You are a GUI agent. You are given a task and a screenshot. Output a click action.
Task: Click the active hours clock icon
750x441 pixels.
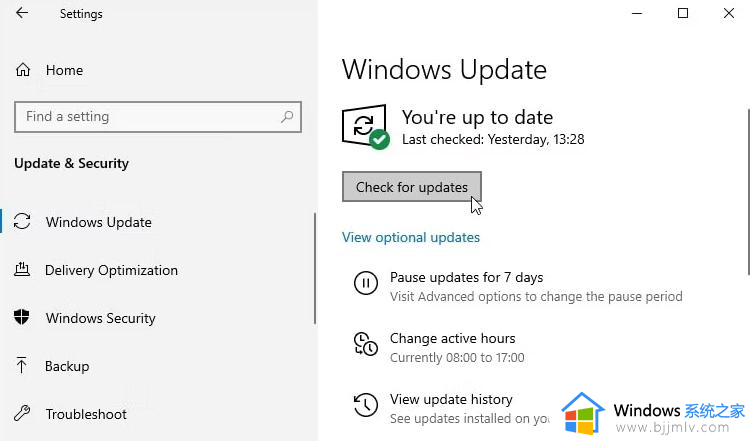365,344
